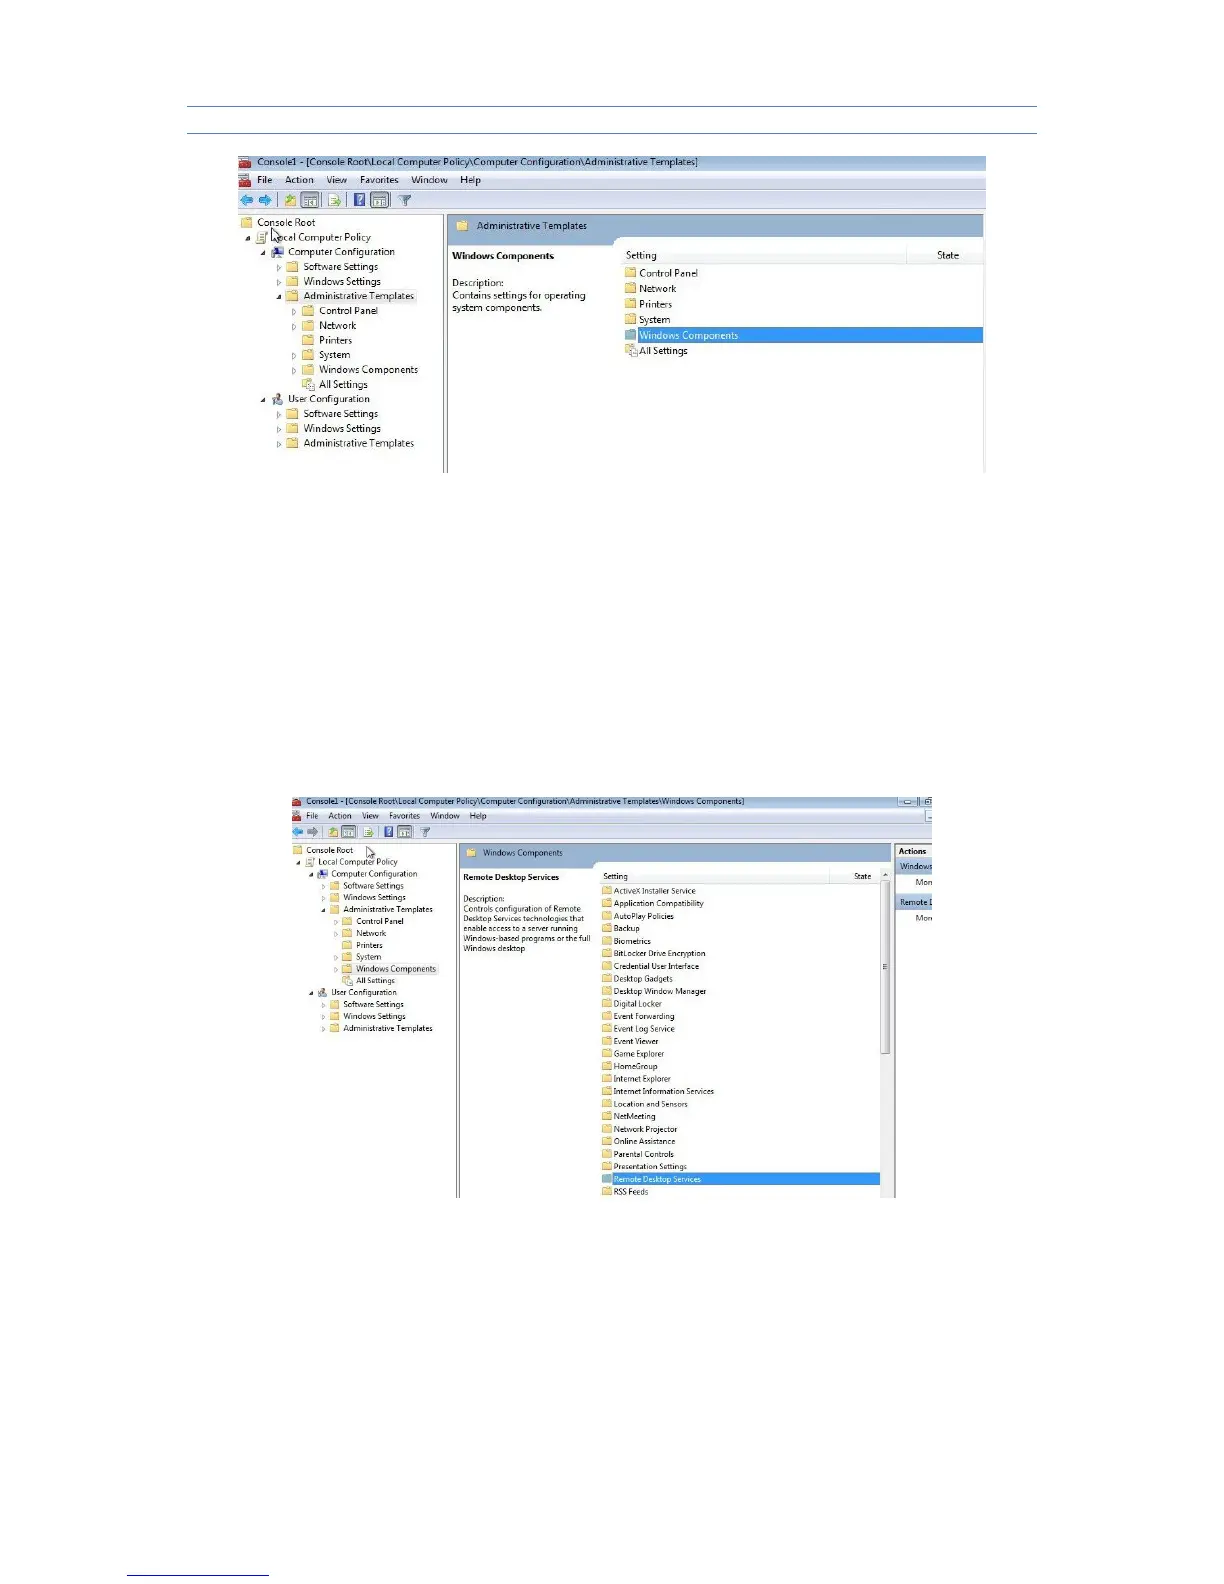
Task: Click scroll-up arrow of Windows Components settings list
Action: click(885, 875)
